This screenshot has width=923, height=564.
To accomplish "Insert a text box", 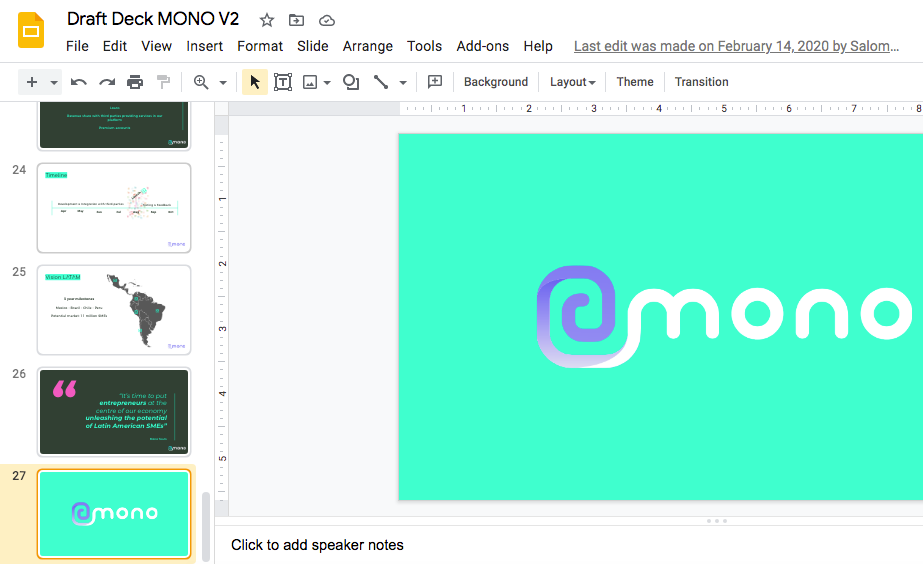I will [283, 82].
